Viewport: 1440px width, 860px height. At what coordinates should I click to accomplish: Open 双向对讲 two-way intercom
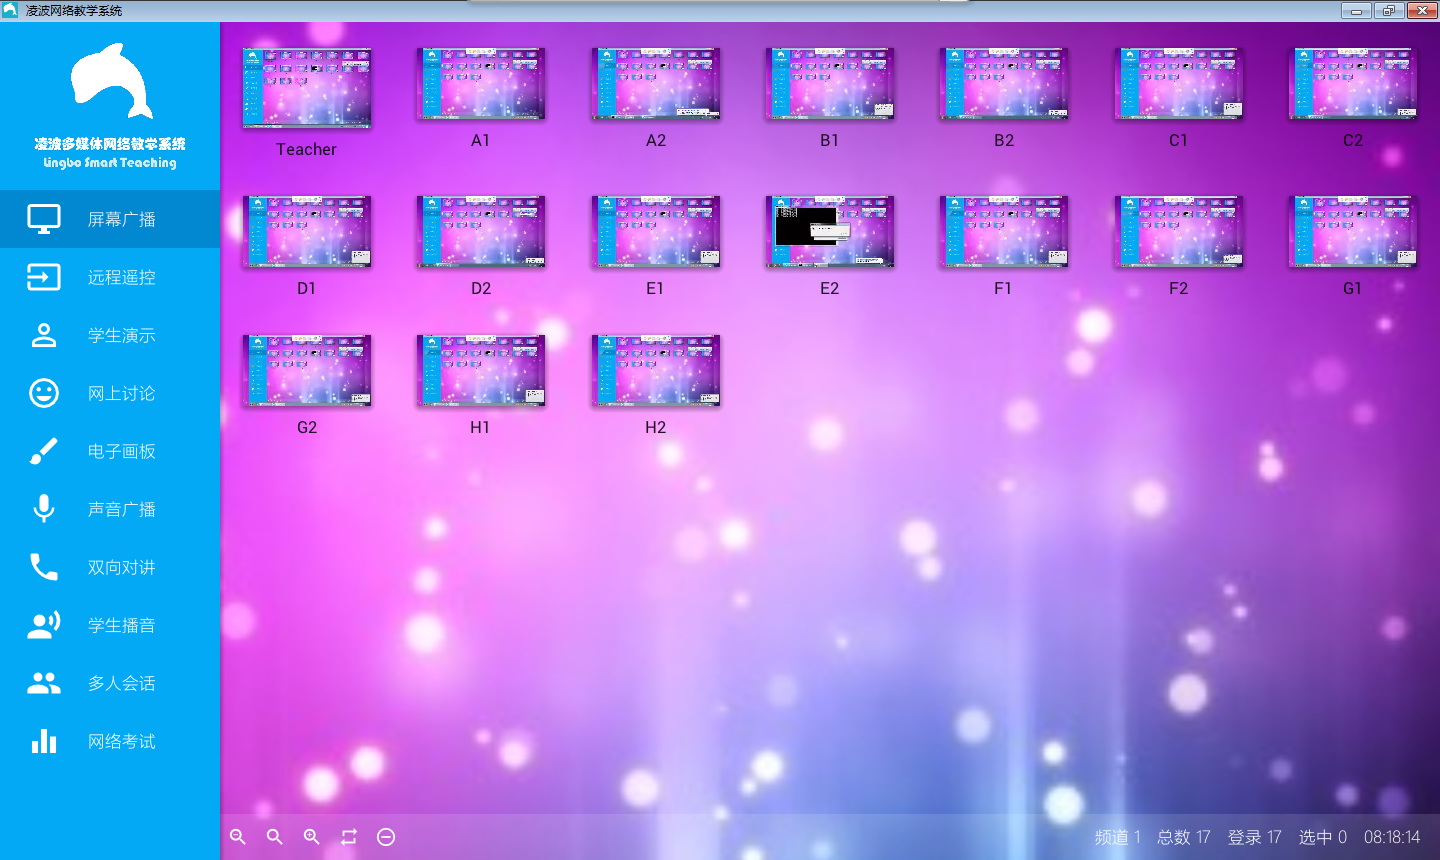110,567
